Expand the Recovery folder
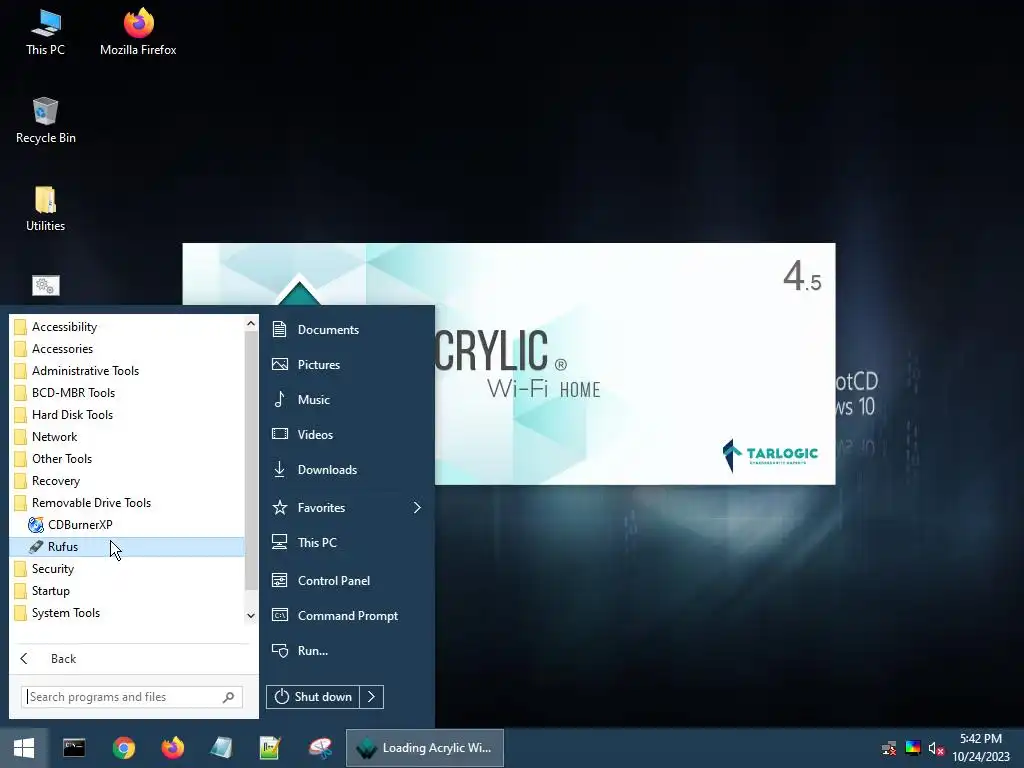This screenshot has height=768, width=1024. [x=127, y=481]
